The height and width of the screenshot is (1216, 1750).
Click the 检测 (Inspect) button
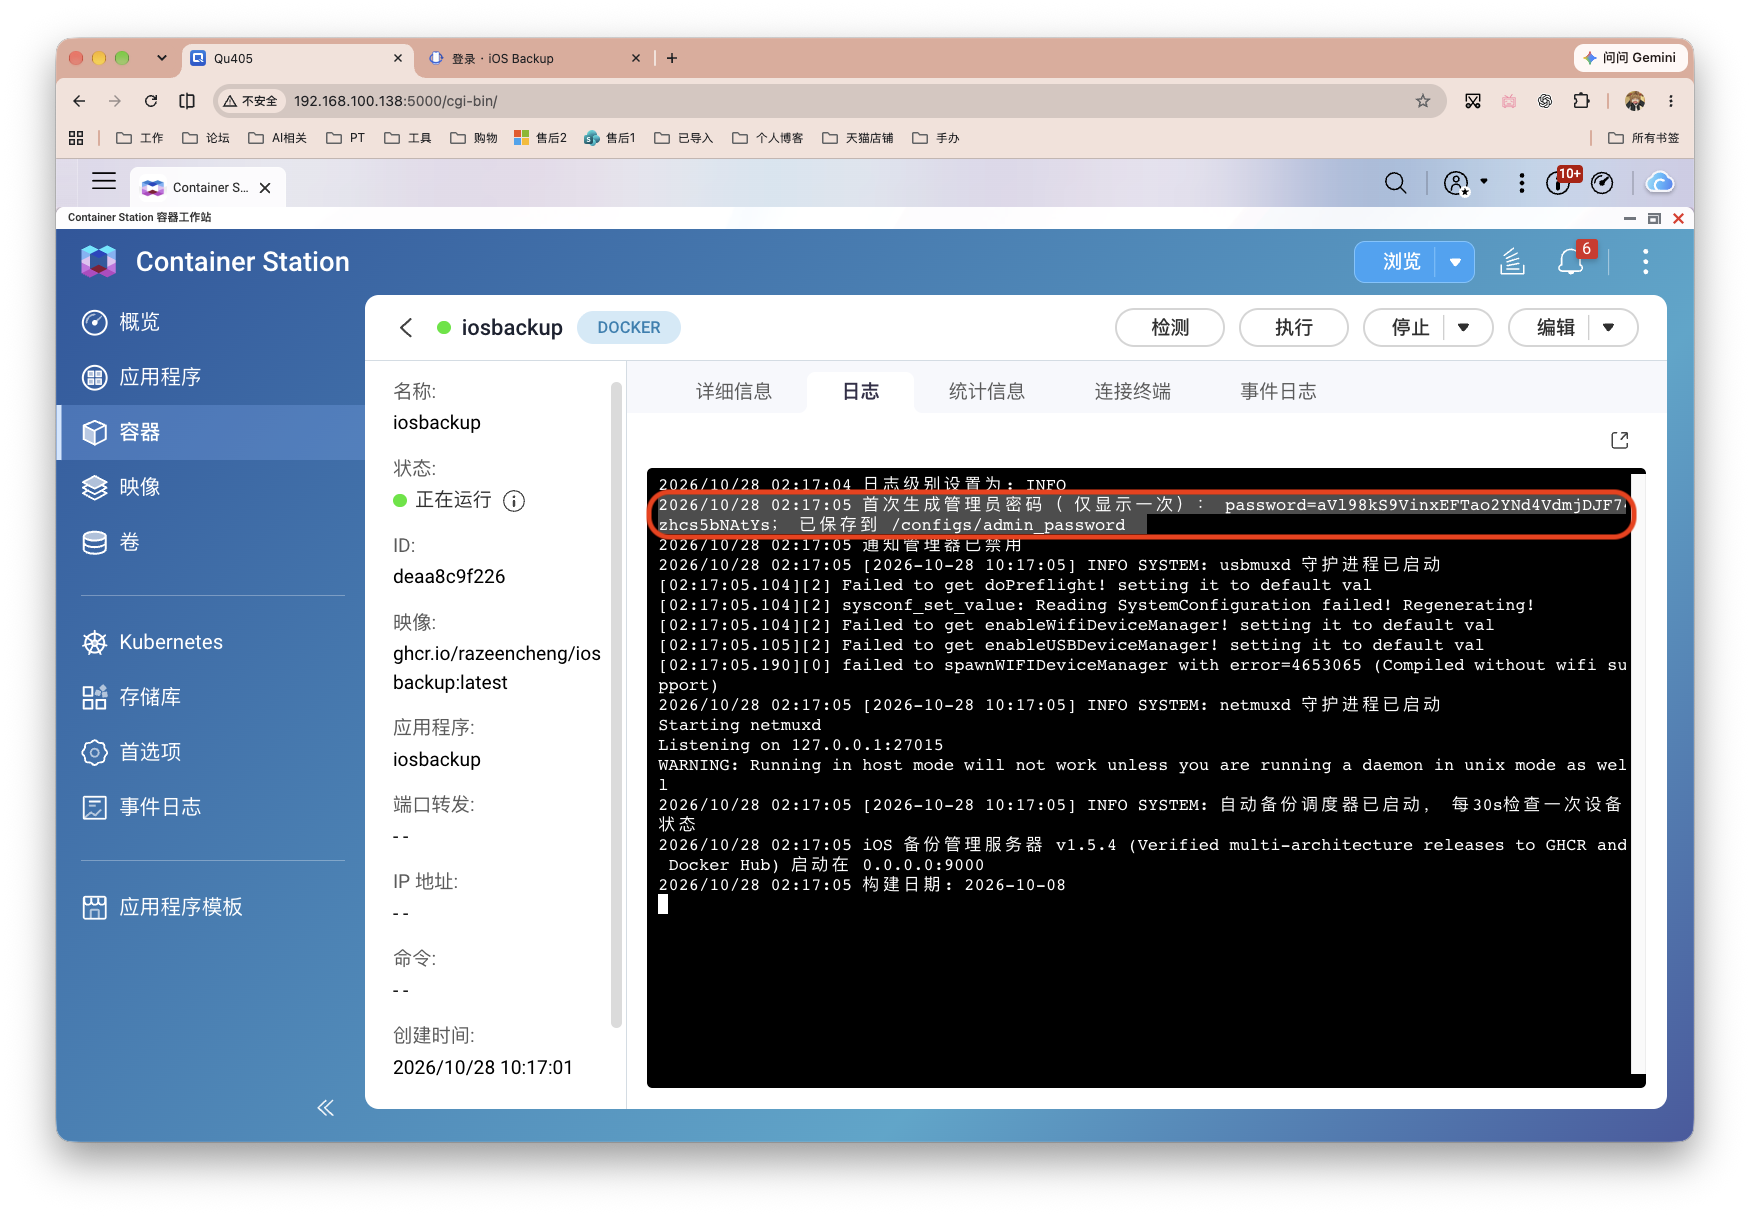tap(1170, 328)
